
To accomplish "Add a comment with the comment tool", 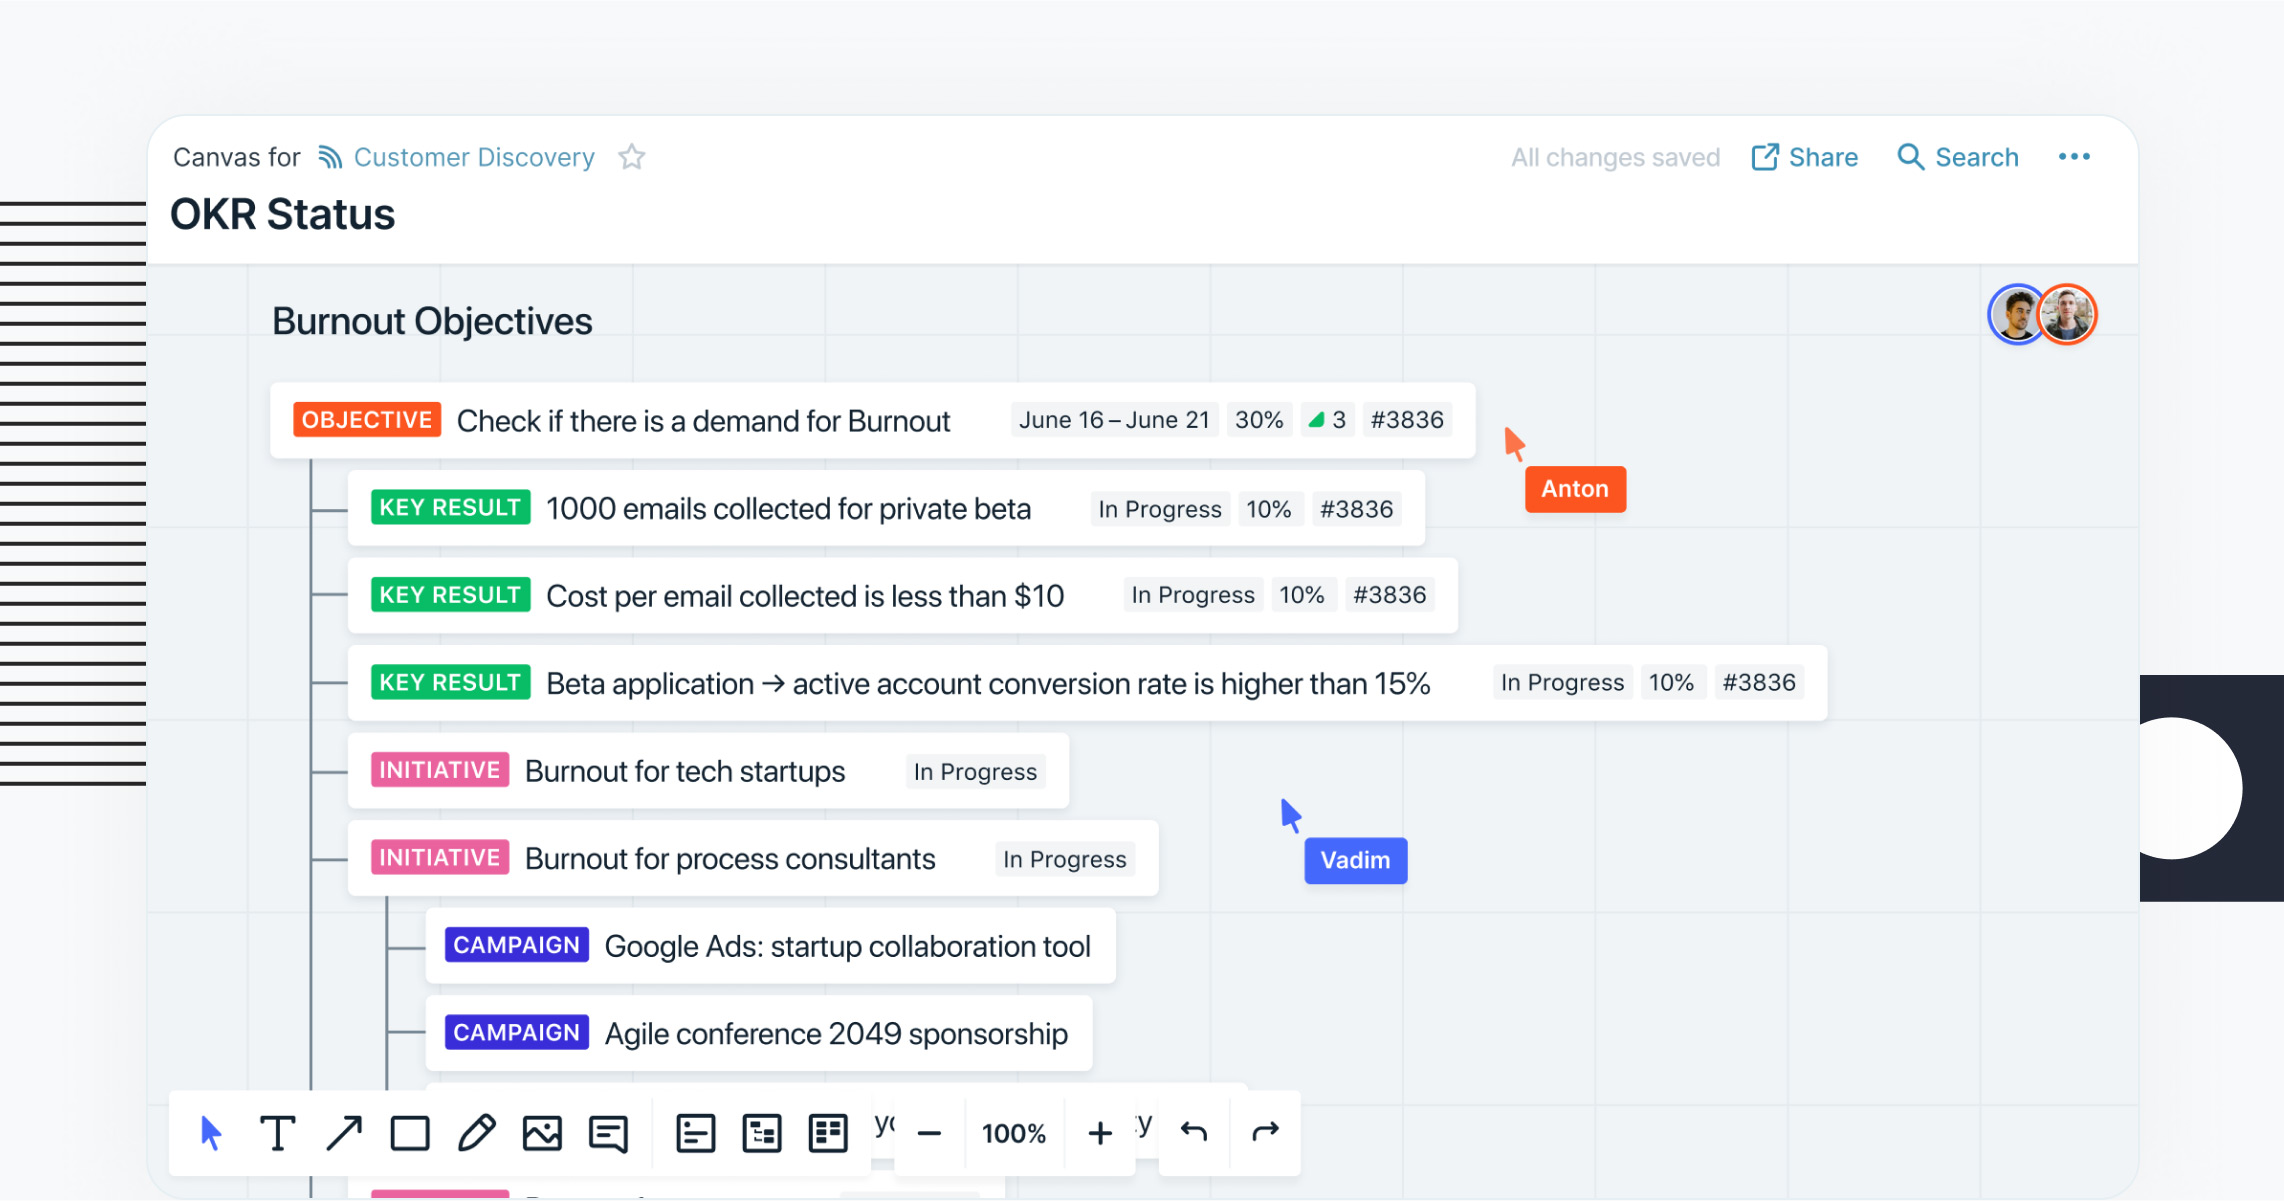I will click(608, 1133).
